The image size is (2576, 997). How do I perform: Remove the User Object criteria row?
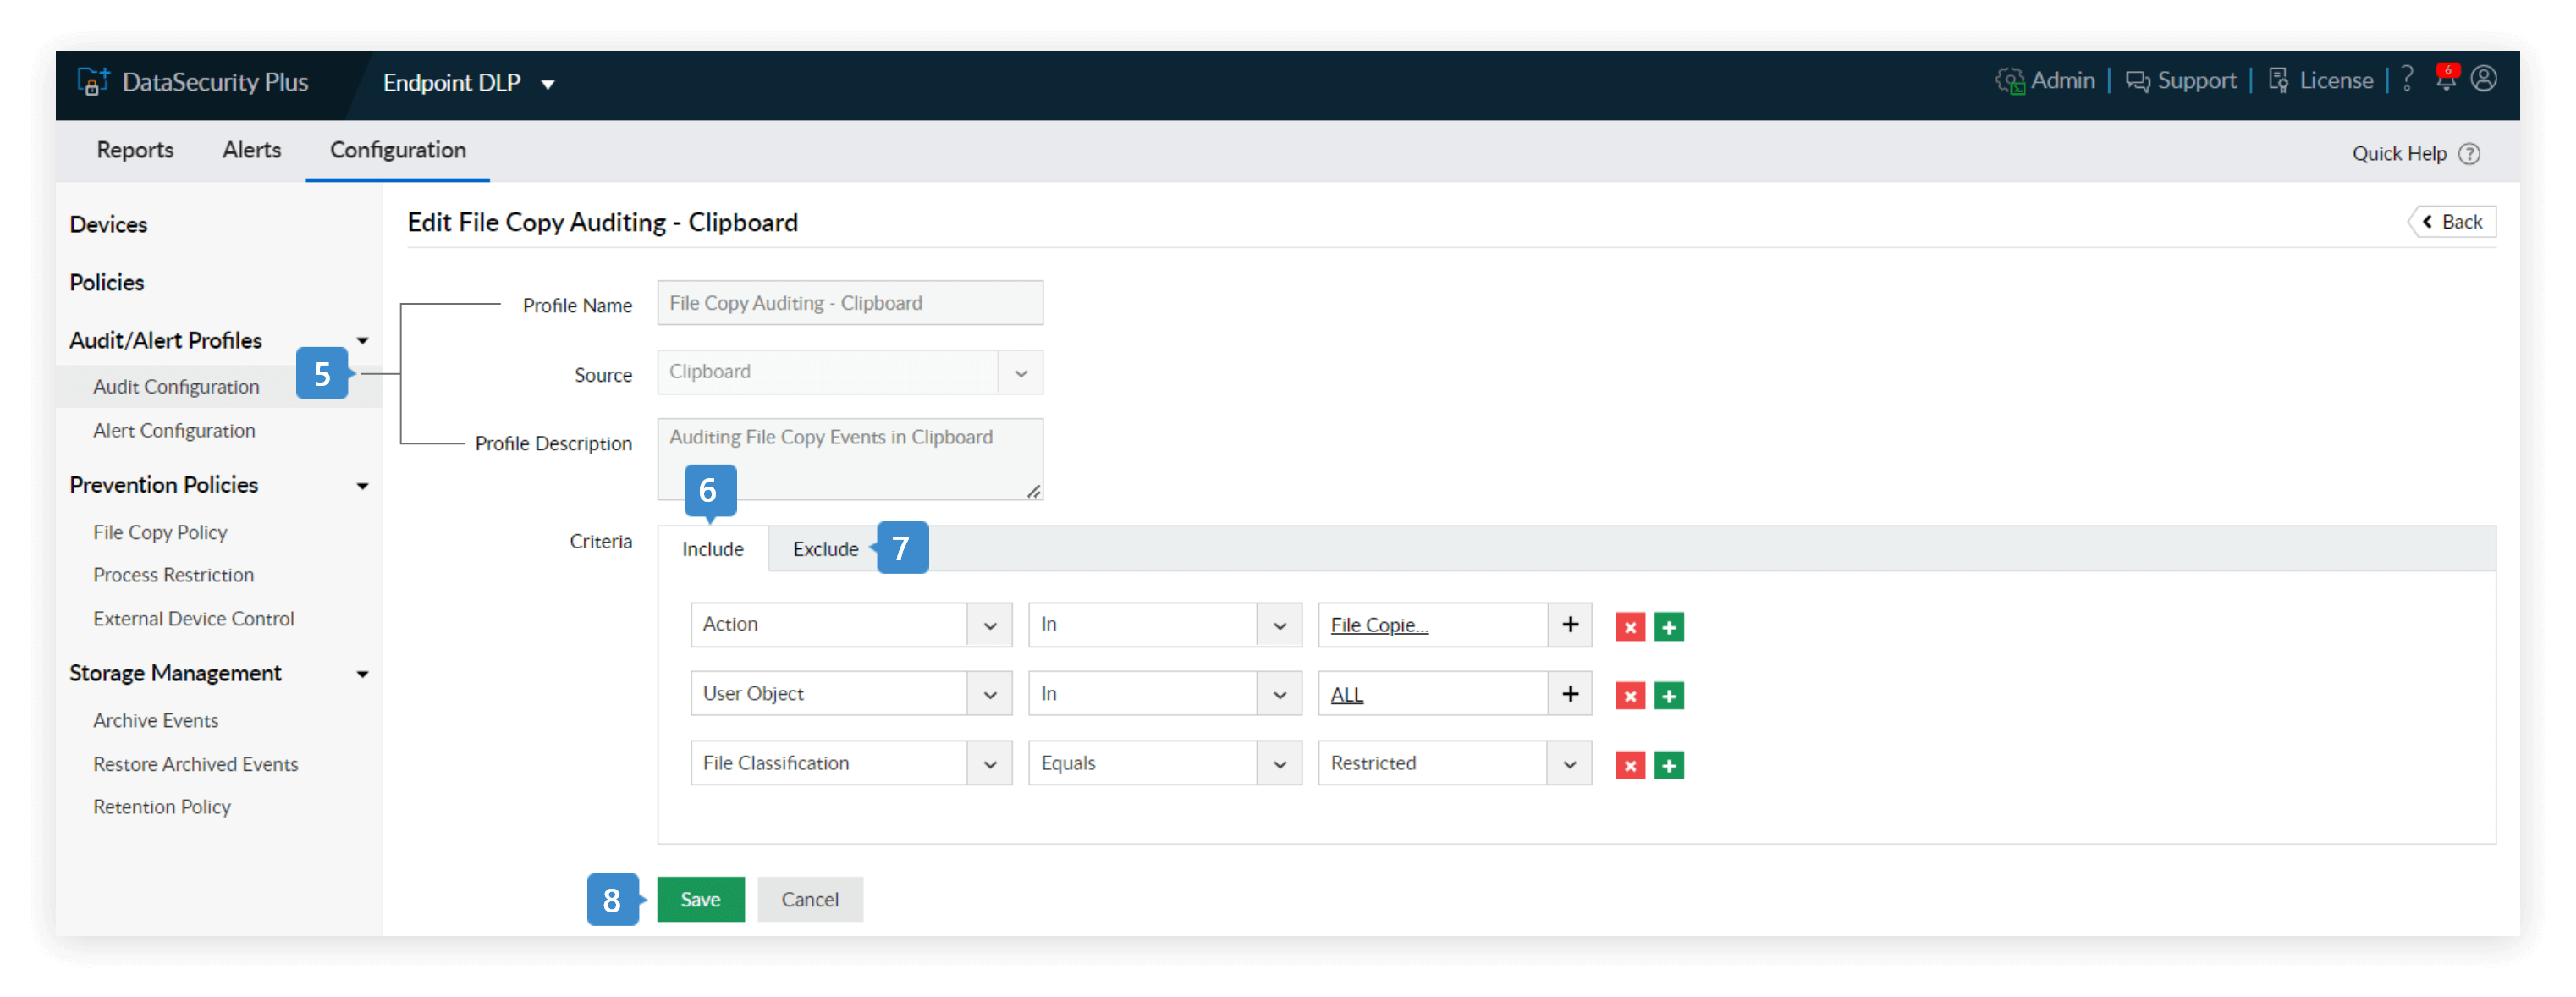(x=1630, y=696)
